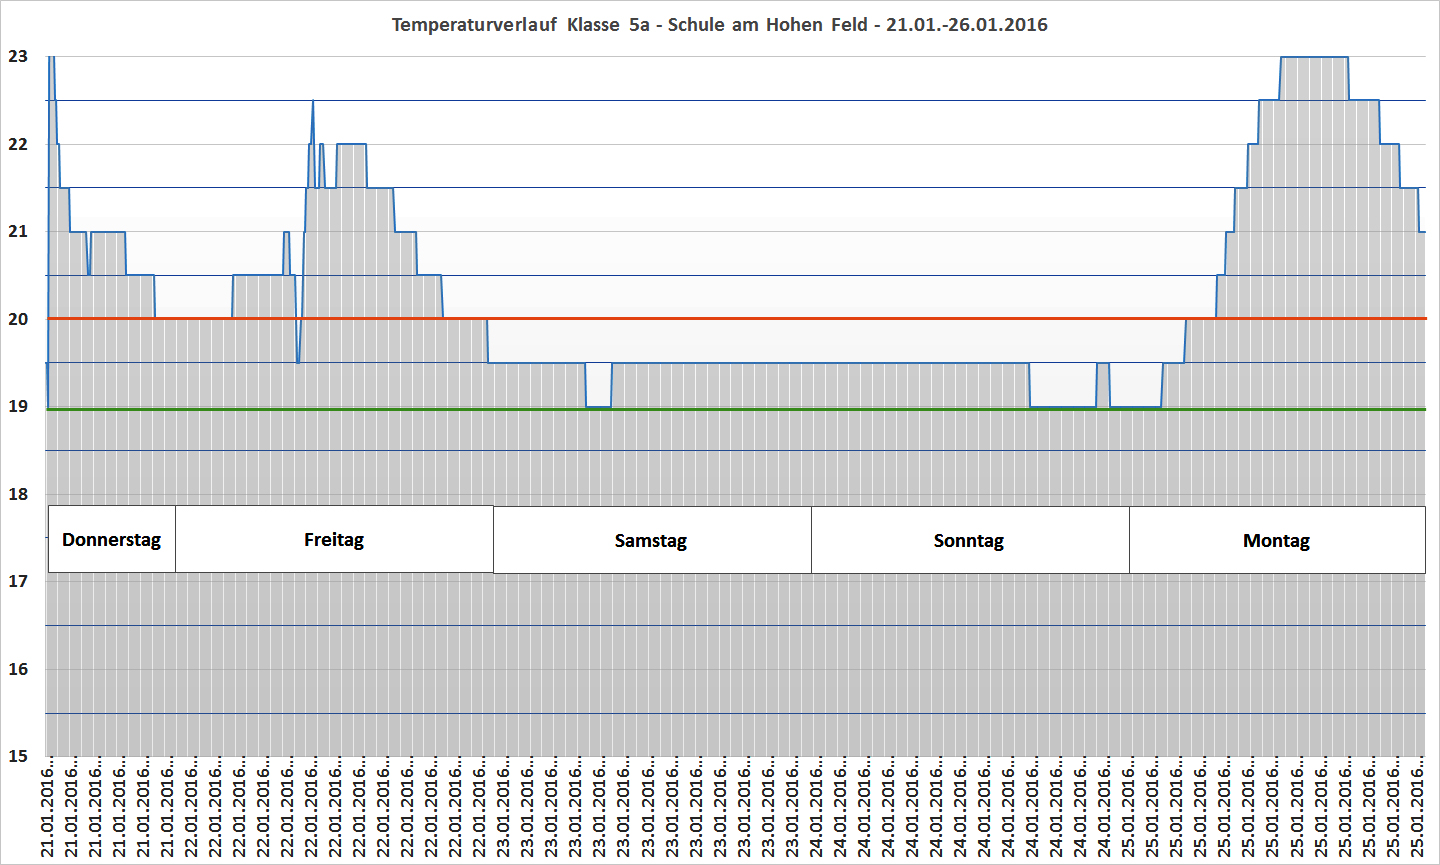This screenshot has height=865, width=1440.
Task: Click the chart title 'Temperaturverlauf Klasse 5a'
Action: click(x=719, y=25)
